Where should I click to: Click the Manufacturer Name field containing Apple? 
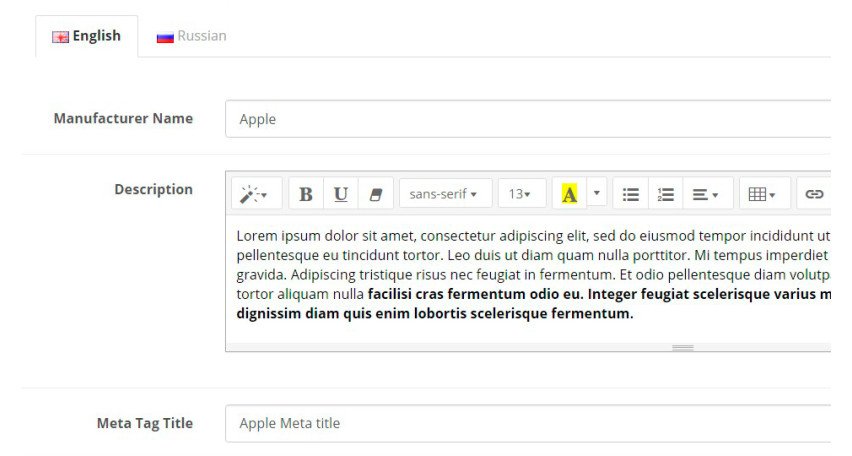point(528,119)
